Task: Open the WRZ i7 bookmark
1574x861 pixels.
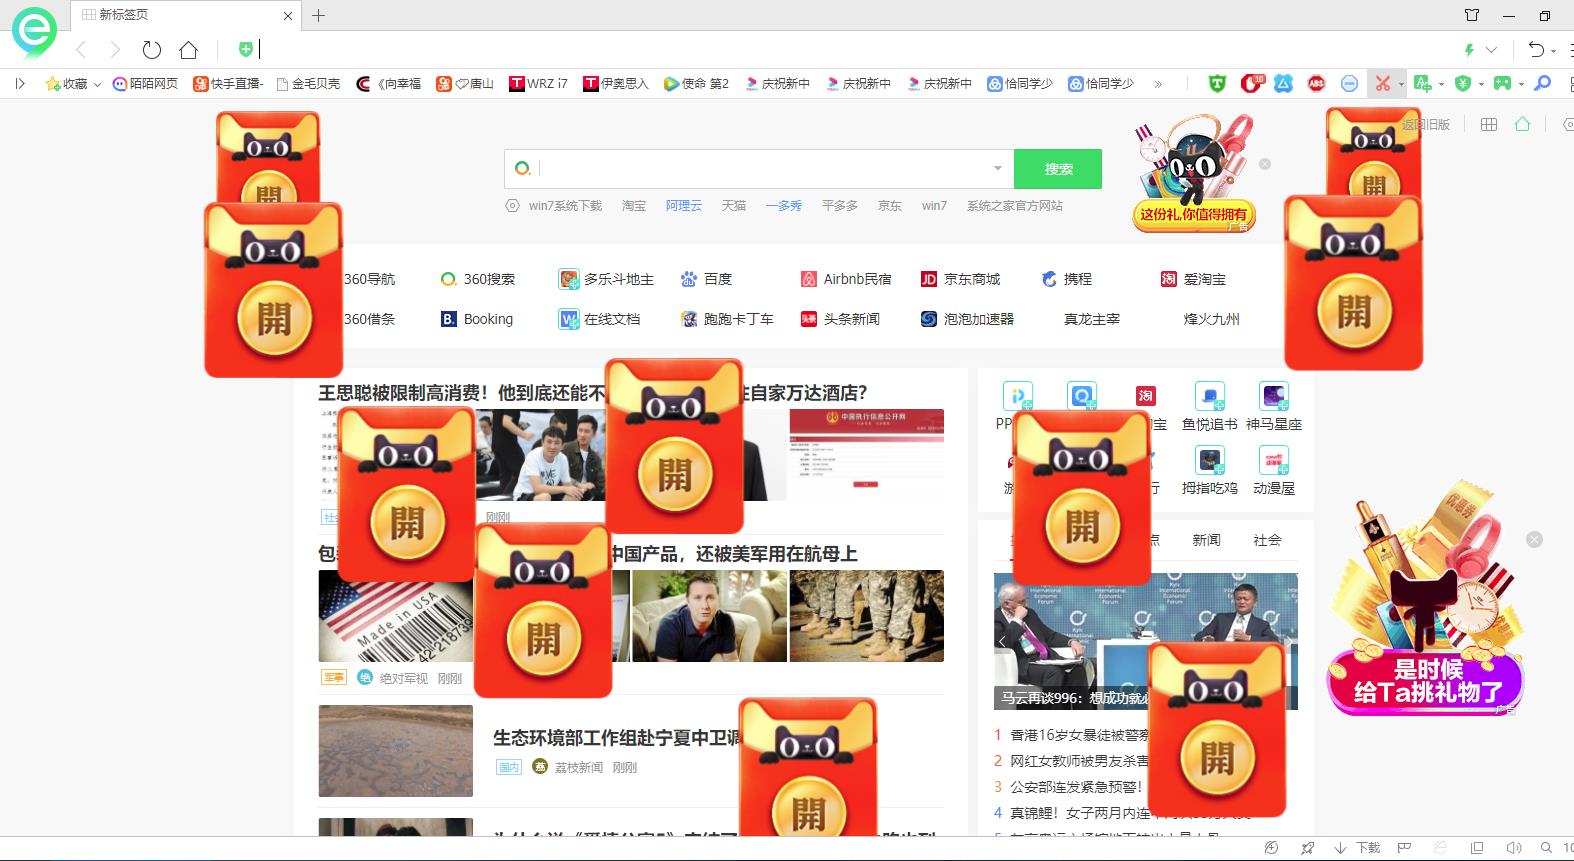Action: click(x=539, y=84)
